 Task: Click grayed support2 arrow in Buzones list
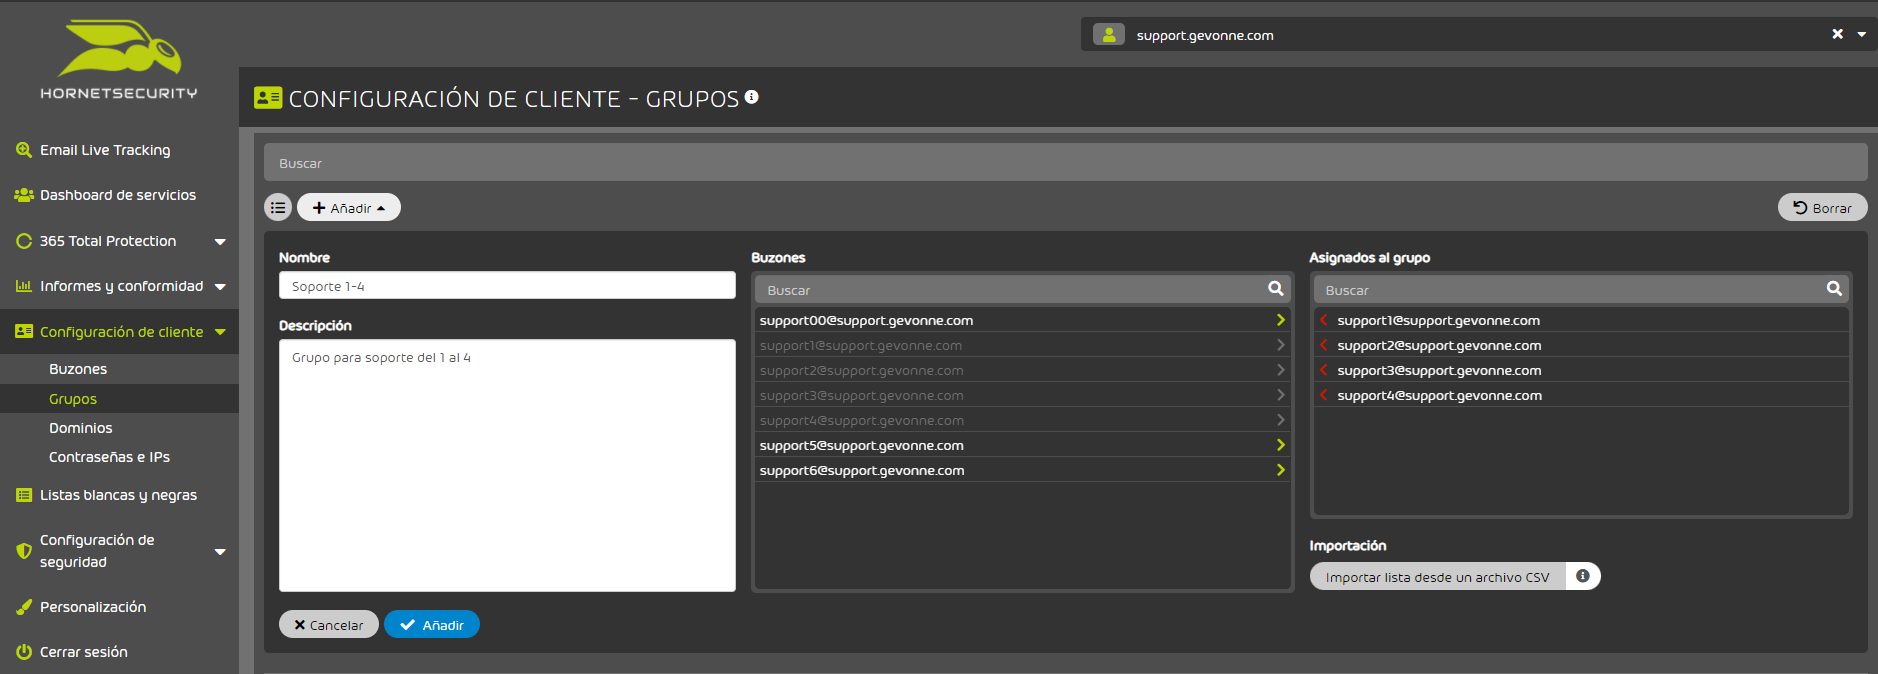[1281, 370]
